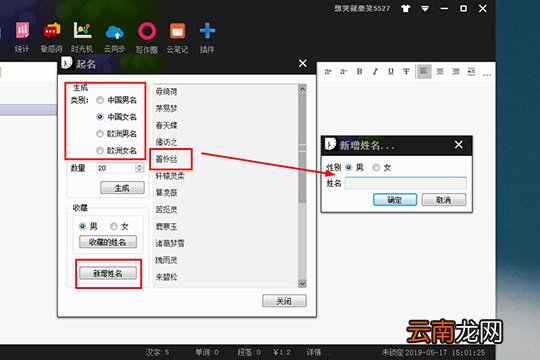Increase the 数量 value with up stepper
Viewport: 540px width, 360px height.
(139, 166)
